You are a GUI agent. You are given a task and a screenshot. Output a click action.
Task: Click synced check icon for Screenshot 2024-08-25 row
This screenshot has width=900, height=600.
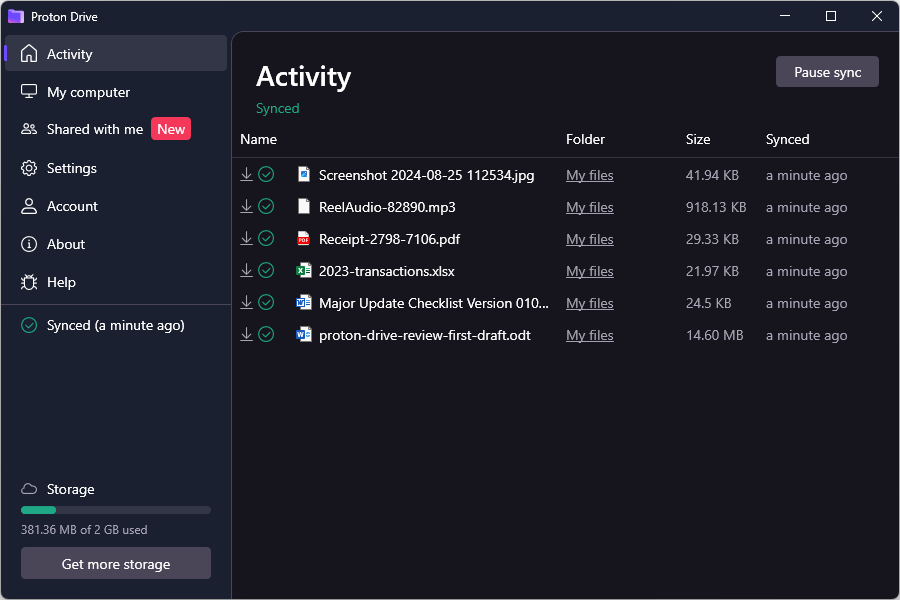[266, 175]
